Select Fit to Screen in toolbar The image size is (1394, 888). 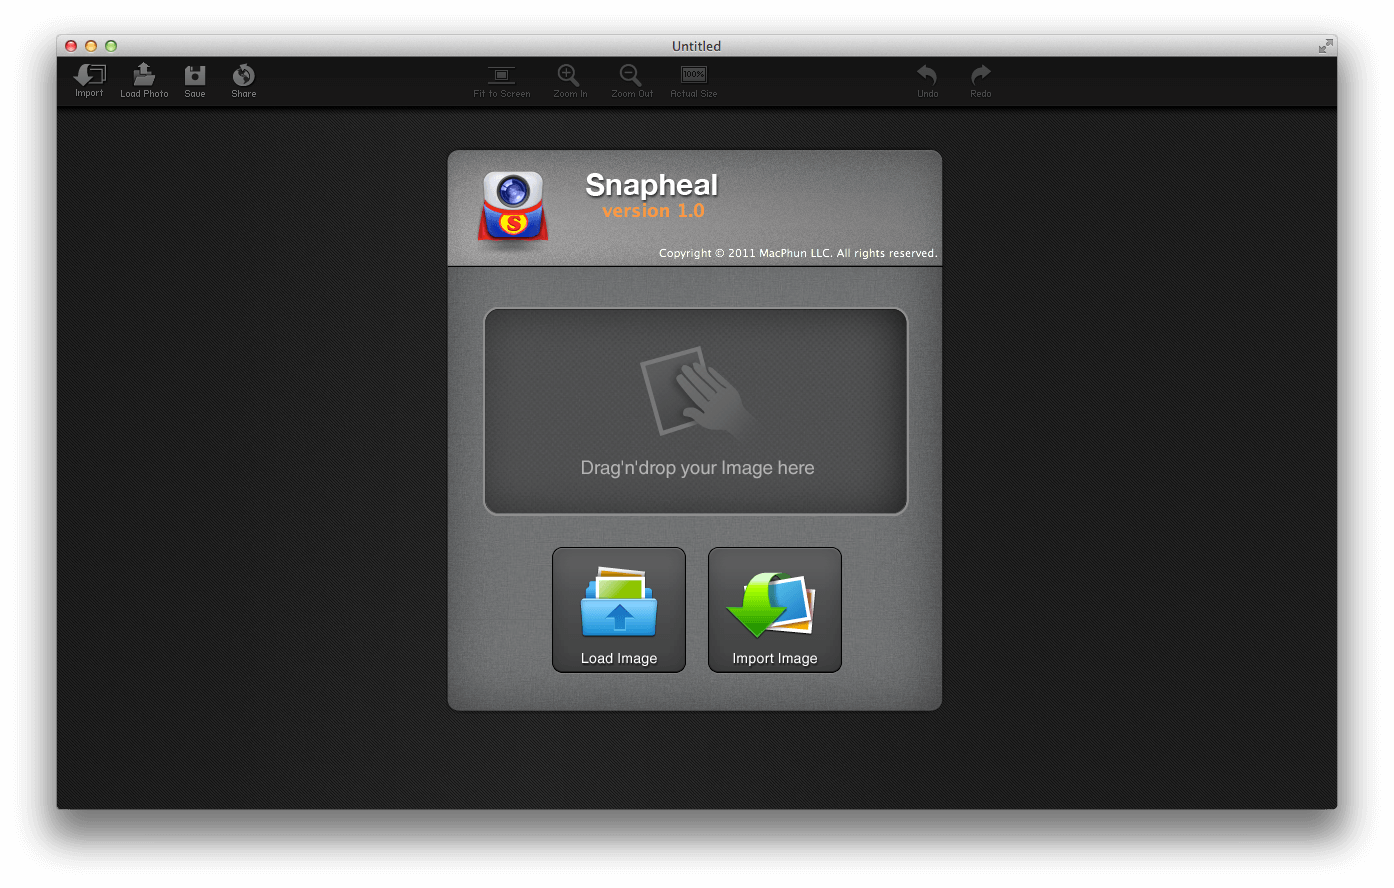click(x=502, y=81)
